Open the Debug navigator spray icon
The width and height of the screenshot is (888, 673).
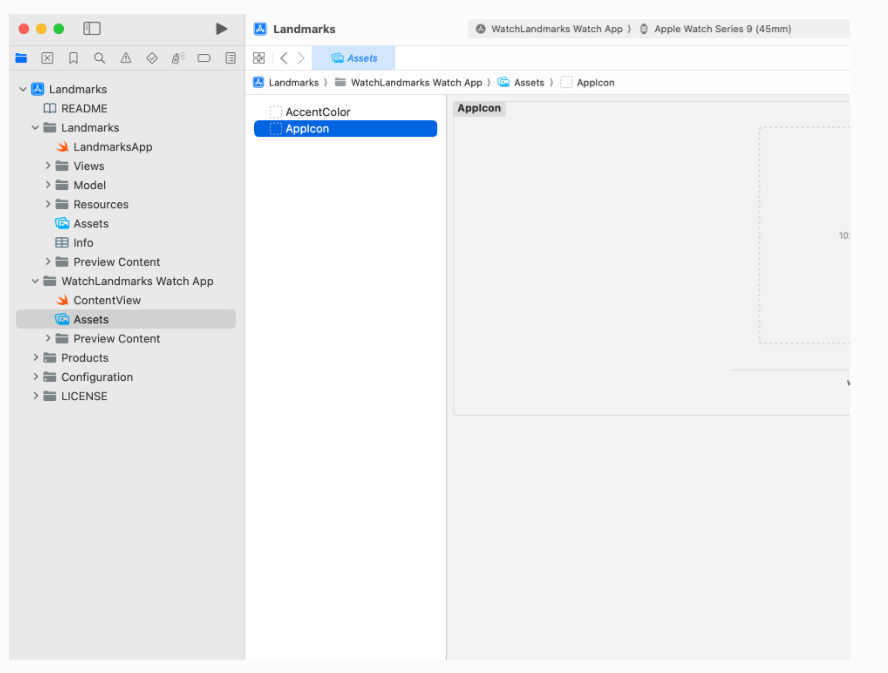178,58
